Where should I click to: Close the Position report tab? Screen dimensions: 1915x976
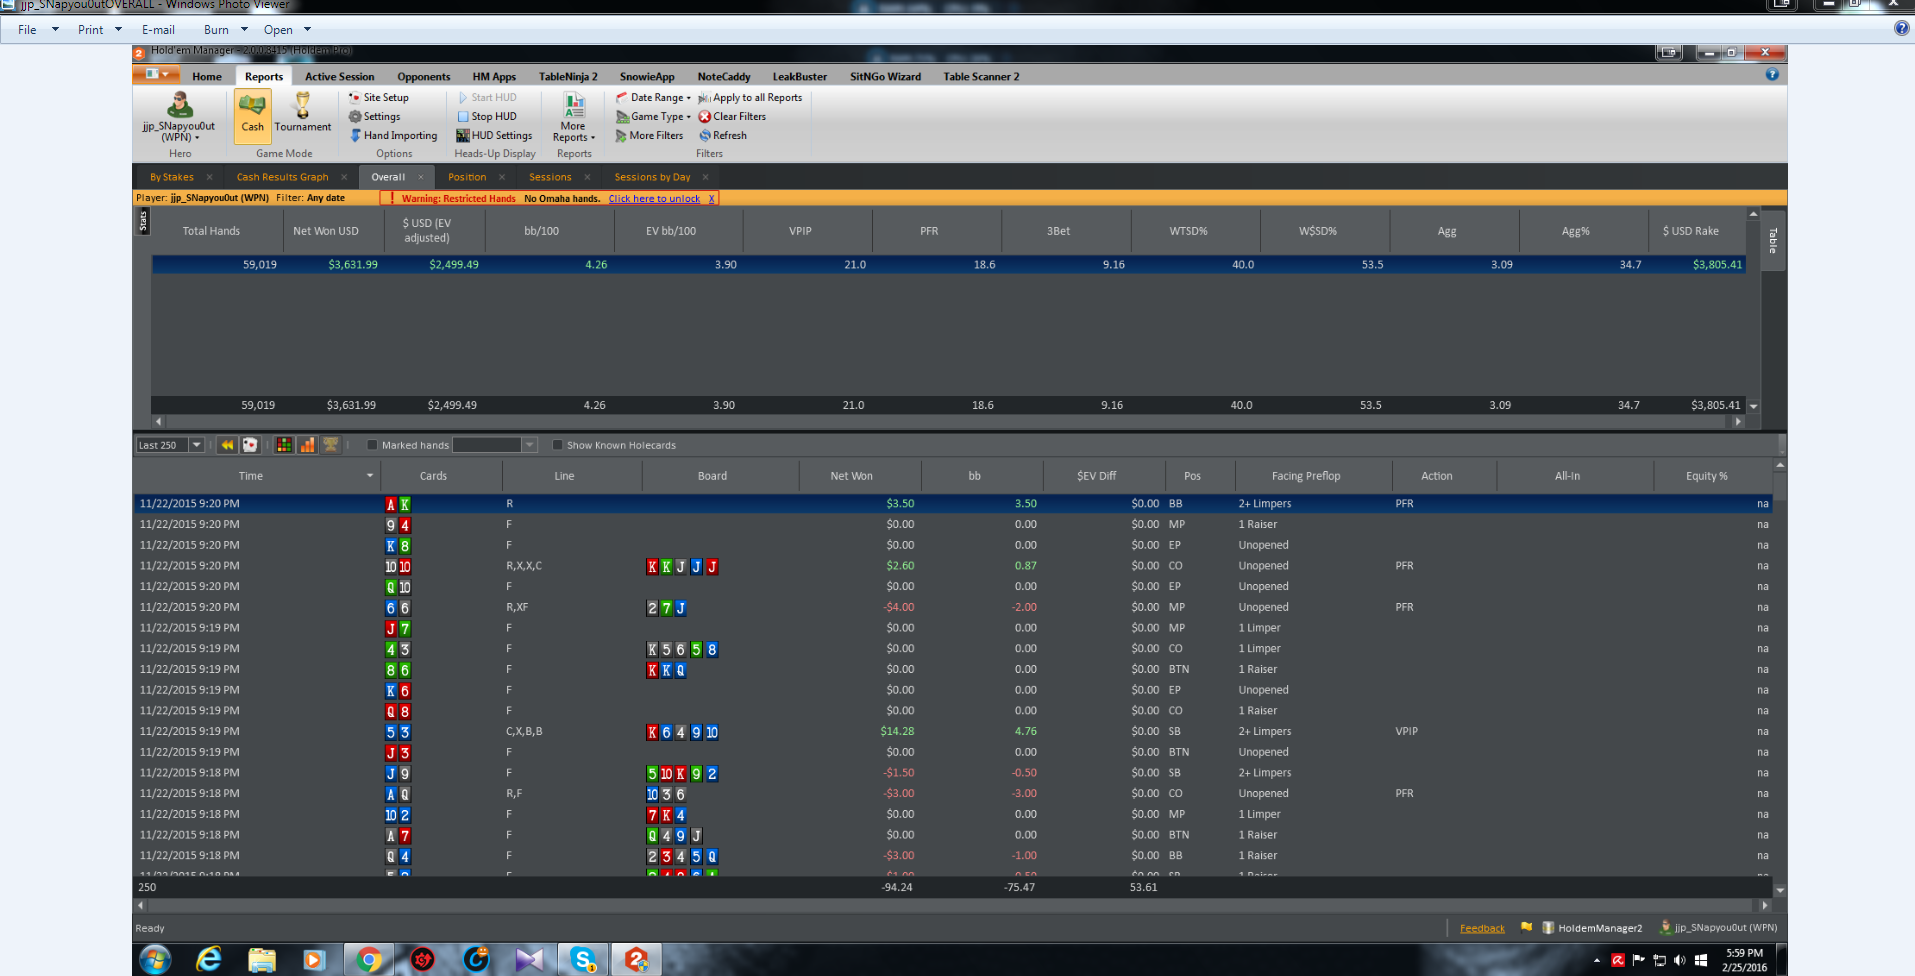tap(502, 177)
